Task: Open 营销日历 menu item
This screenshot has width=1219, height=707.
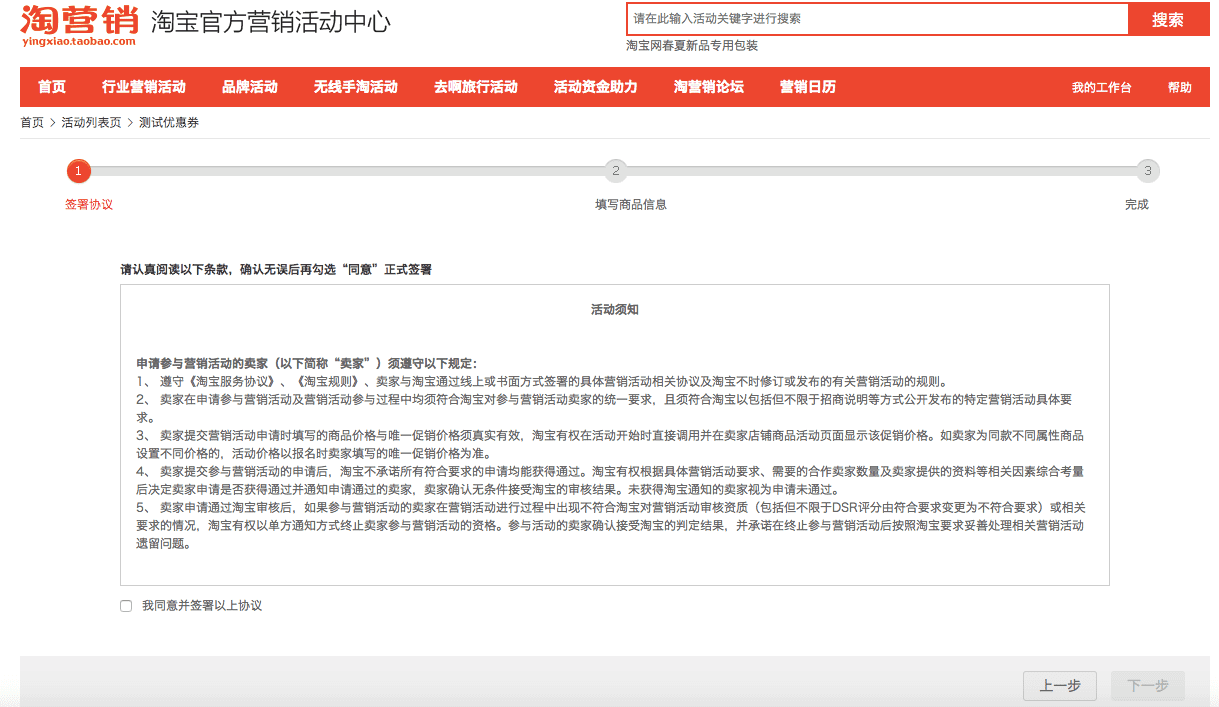Action: click(808, 87)
